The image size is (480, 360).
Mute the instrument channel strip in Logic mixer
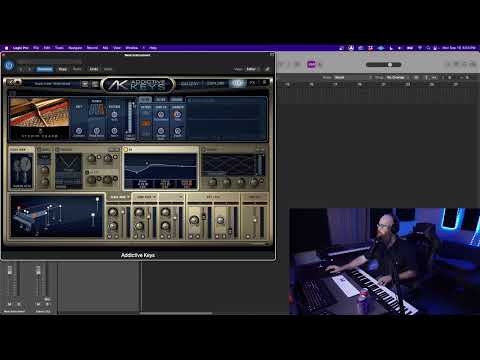[10, 304]
